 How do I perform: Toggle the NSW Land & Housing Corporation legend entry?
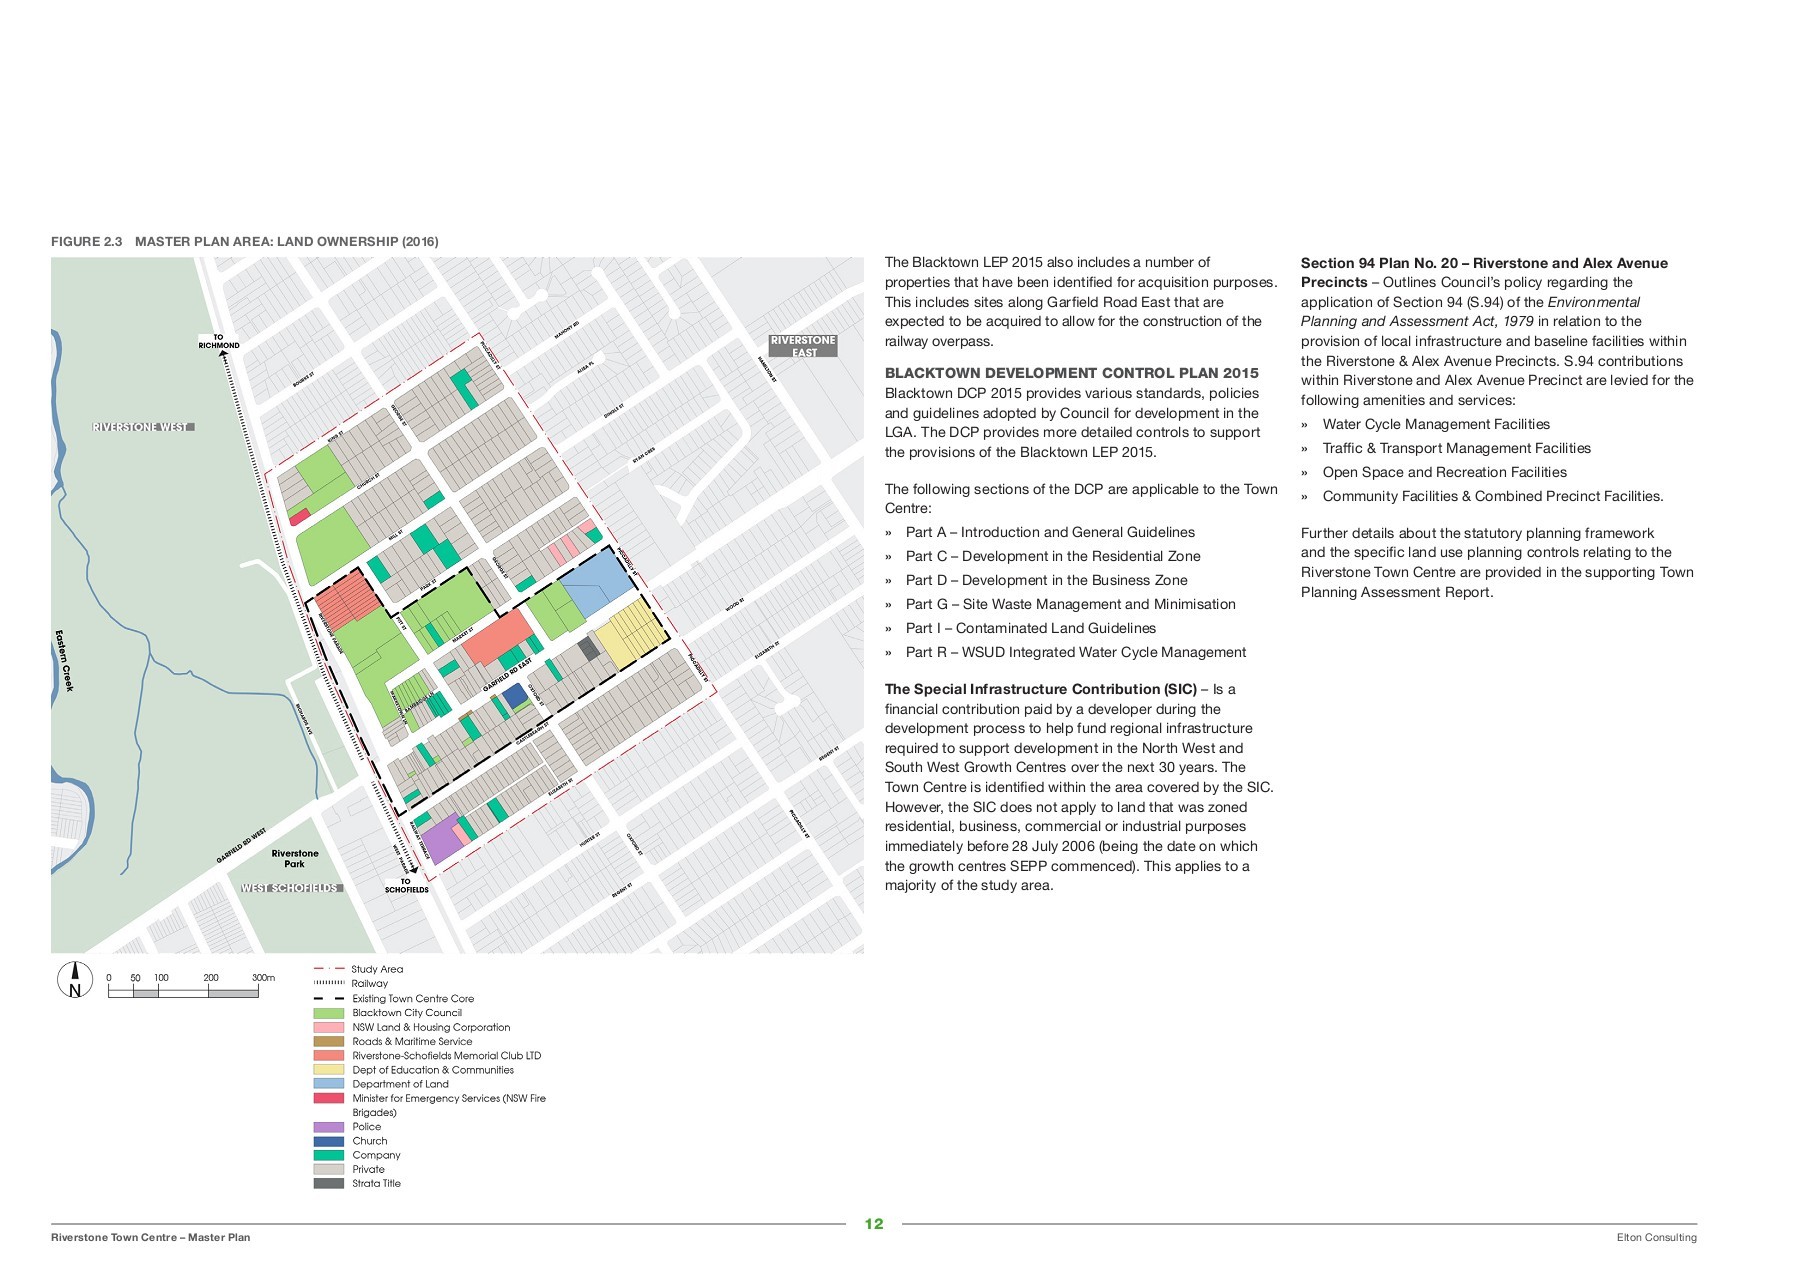[330, 1027]
